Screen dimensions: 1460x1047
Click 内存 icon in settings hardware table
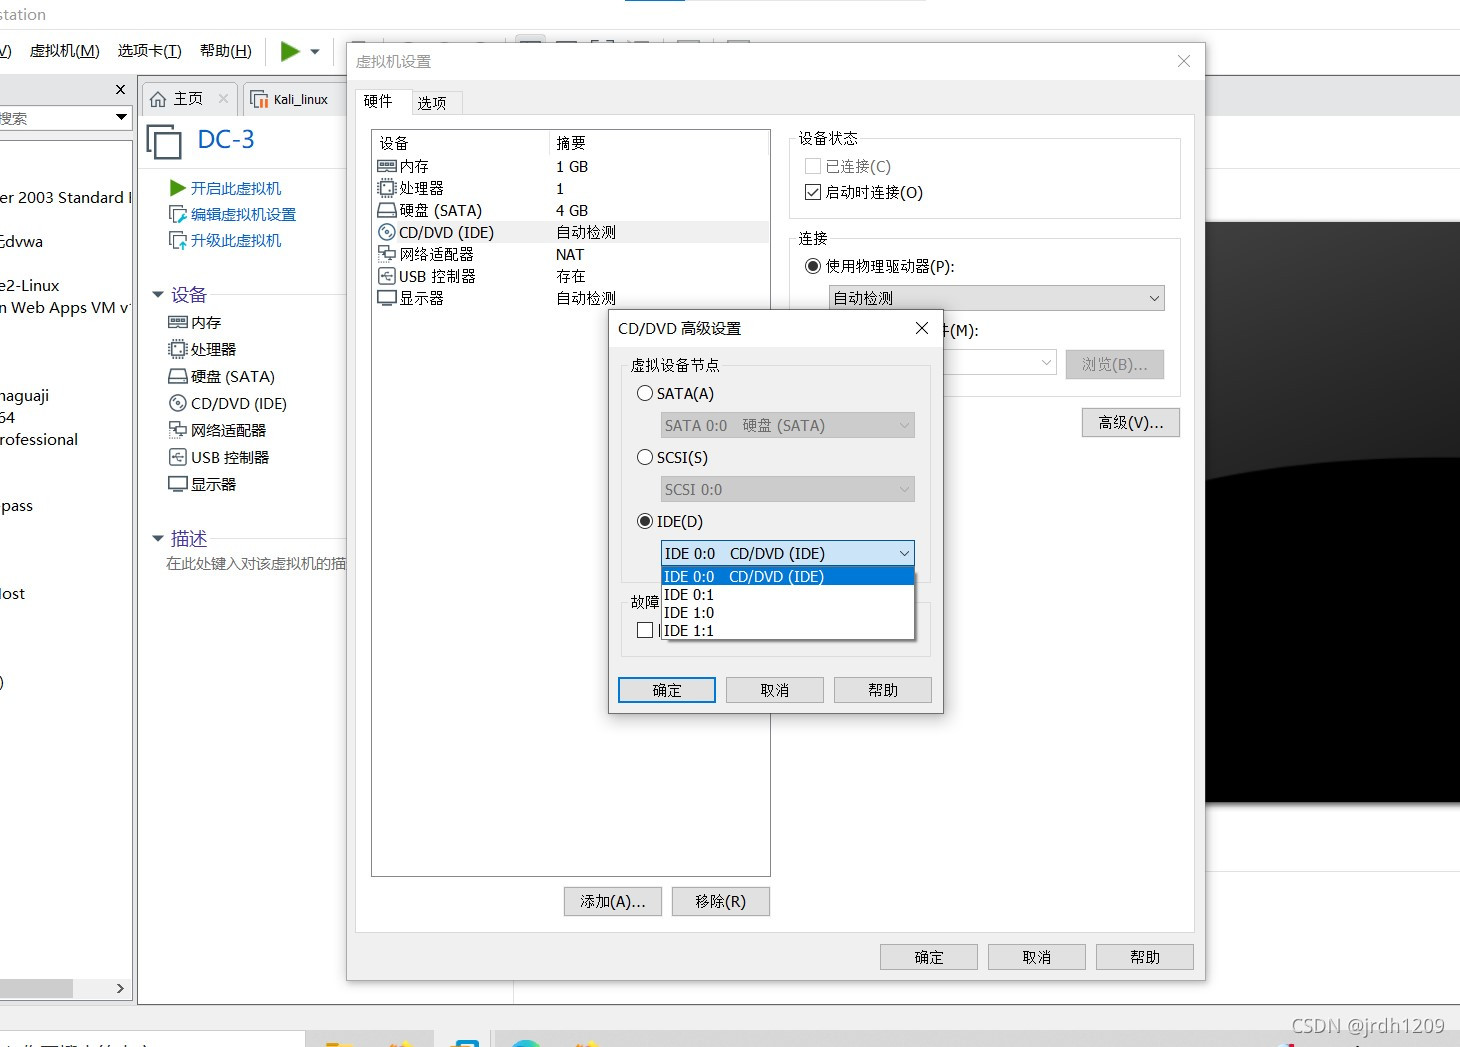point(387,166)
